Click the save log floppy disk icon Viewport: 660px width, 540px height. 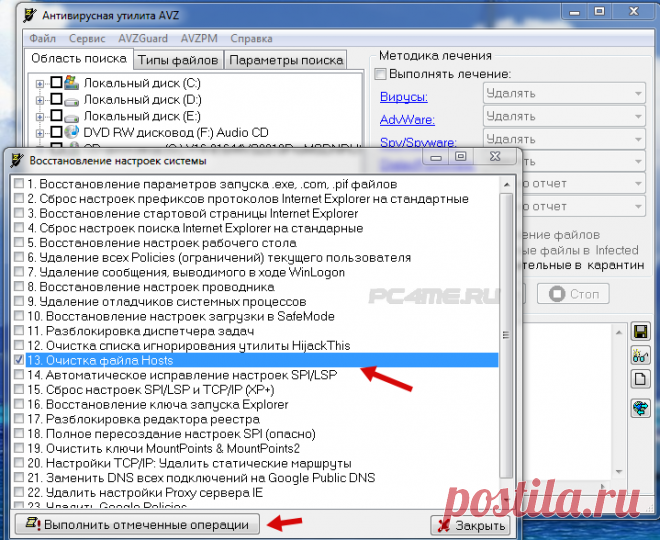pyautogui.click(x=641, y=331)
